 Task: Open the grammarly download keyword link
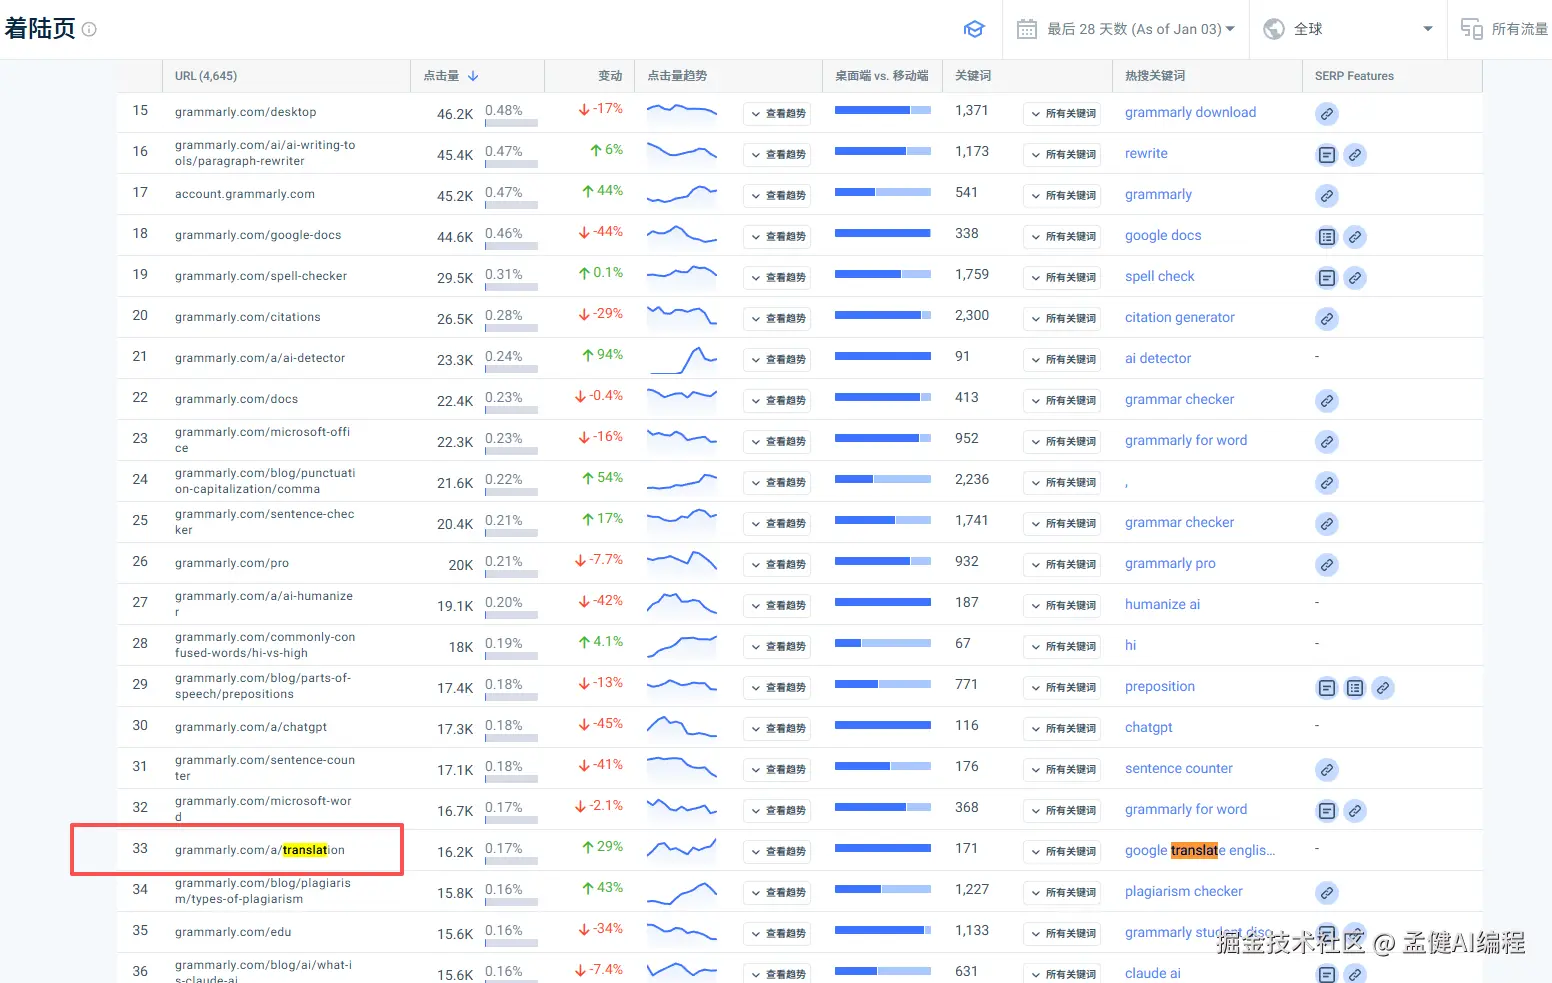1190,113
